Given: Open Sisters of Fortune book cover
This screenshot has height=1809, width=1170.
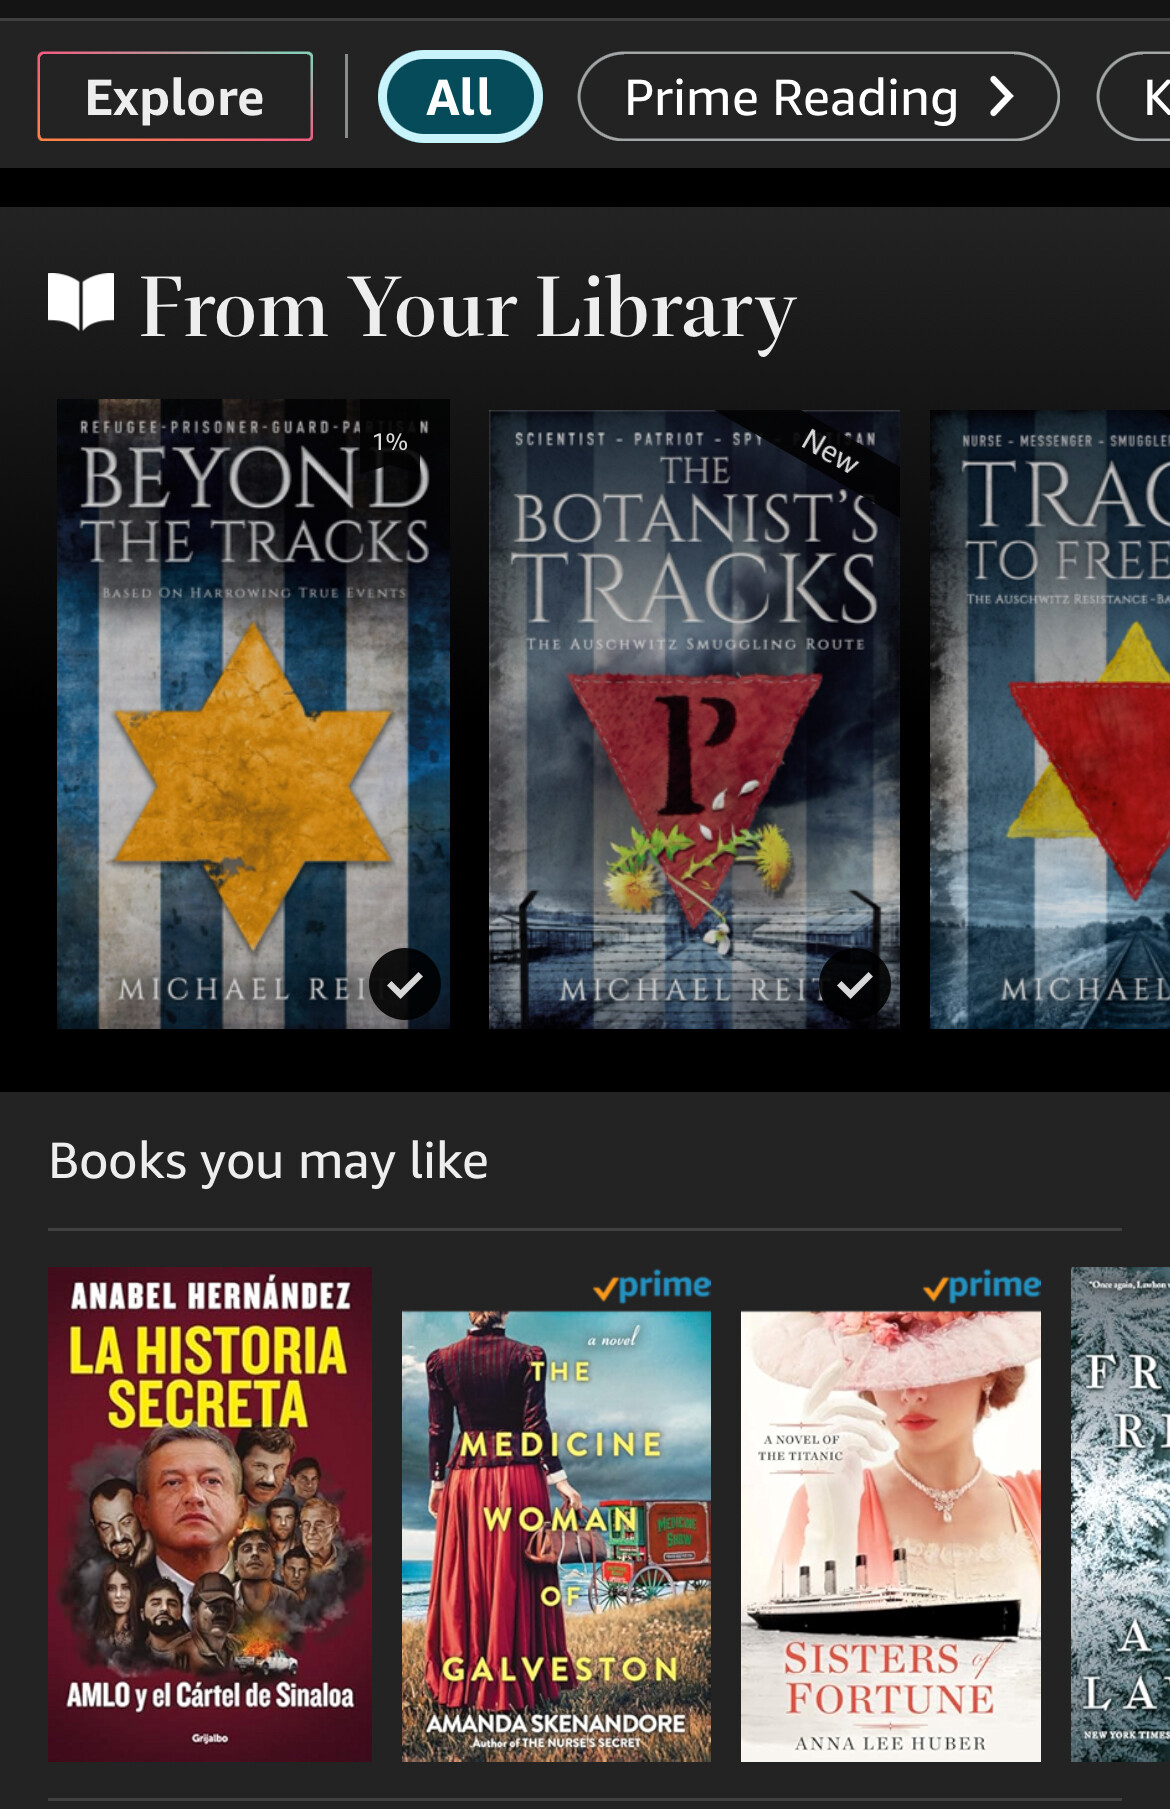Looking at the screenshot, I should [x=891, y=1537].
